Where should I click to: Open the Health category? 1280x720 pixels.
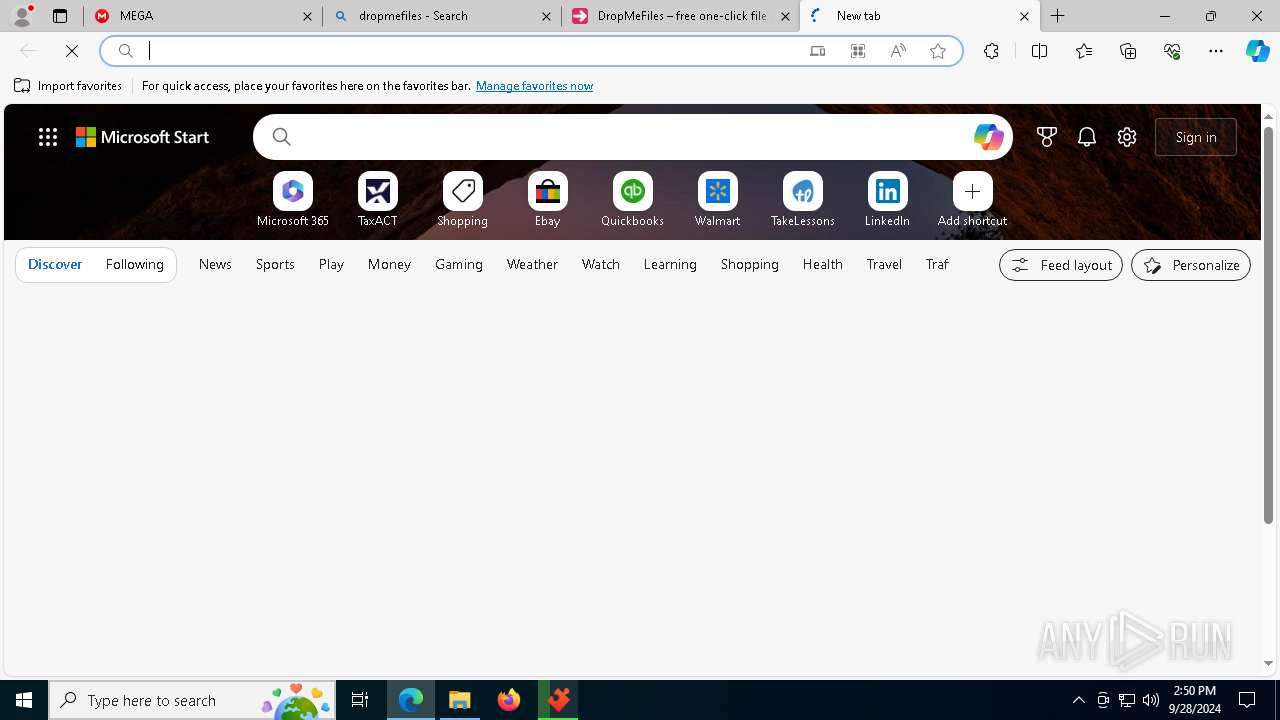[x=822, y=265]
